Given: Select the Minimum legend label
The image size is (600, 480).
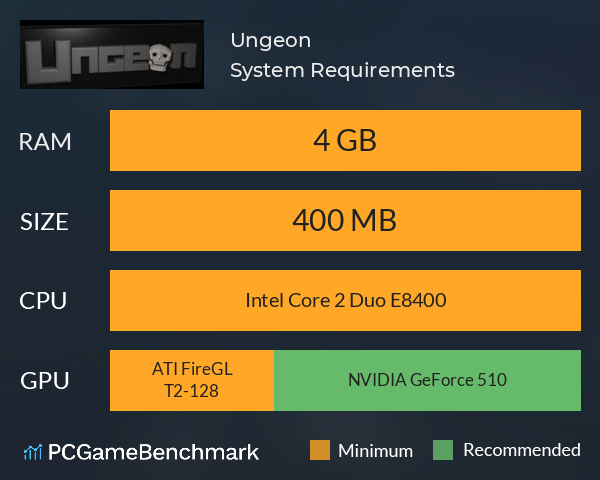Looking at the screenshot, I should 375,451.
